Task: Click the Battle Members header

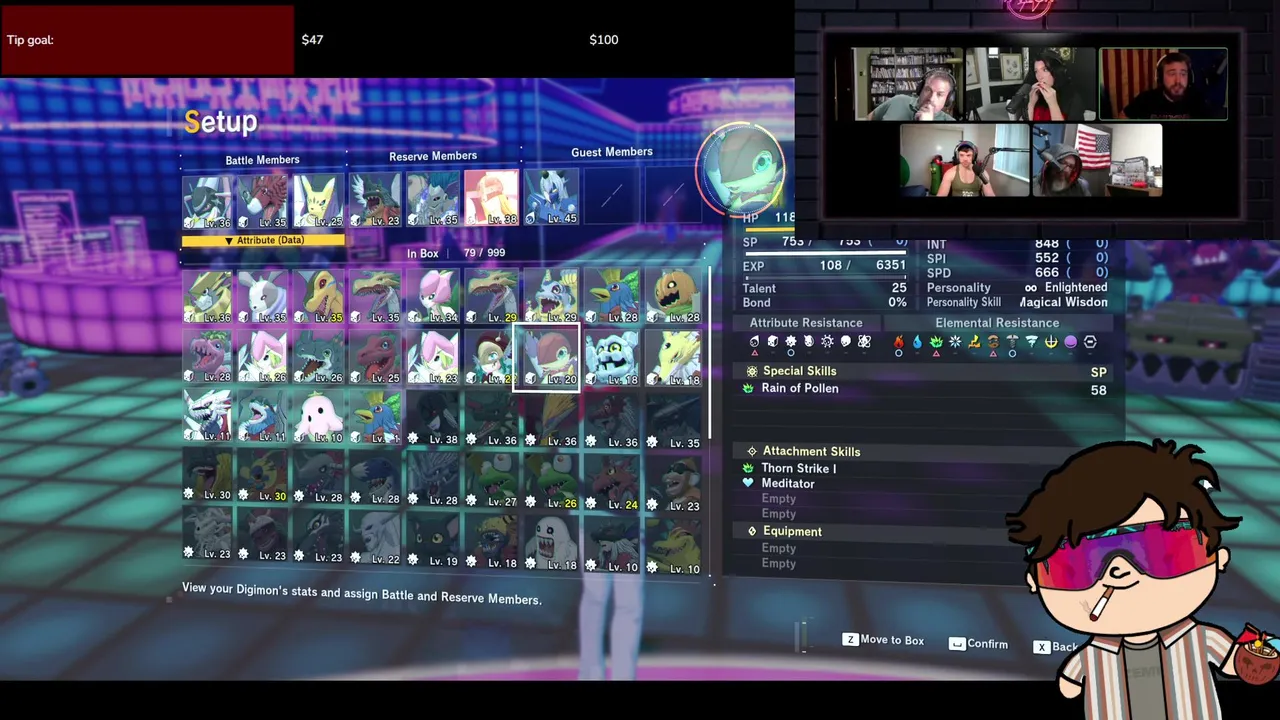Action: (262, 160)
